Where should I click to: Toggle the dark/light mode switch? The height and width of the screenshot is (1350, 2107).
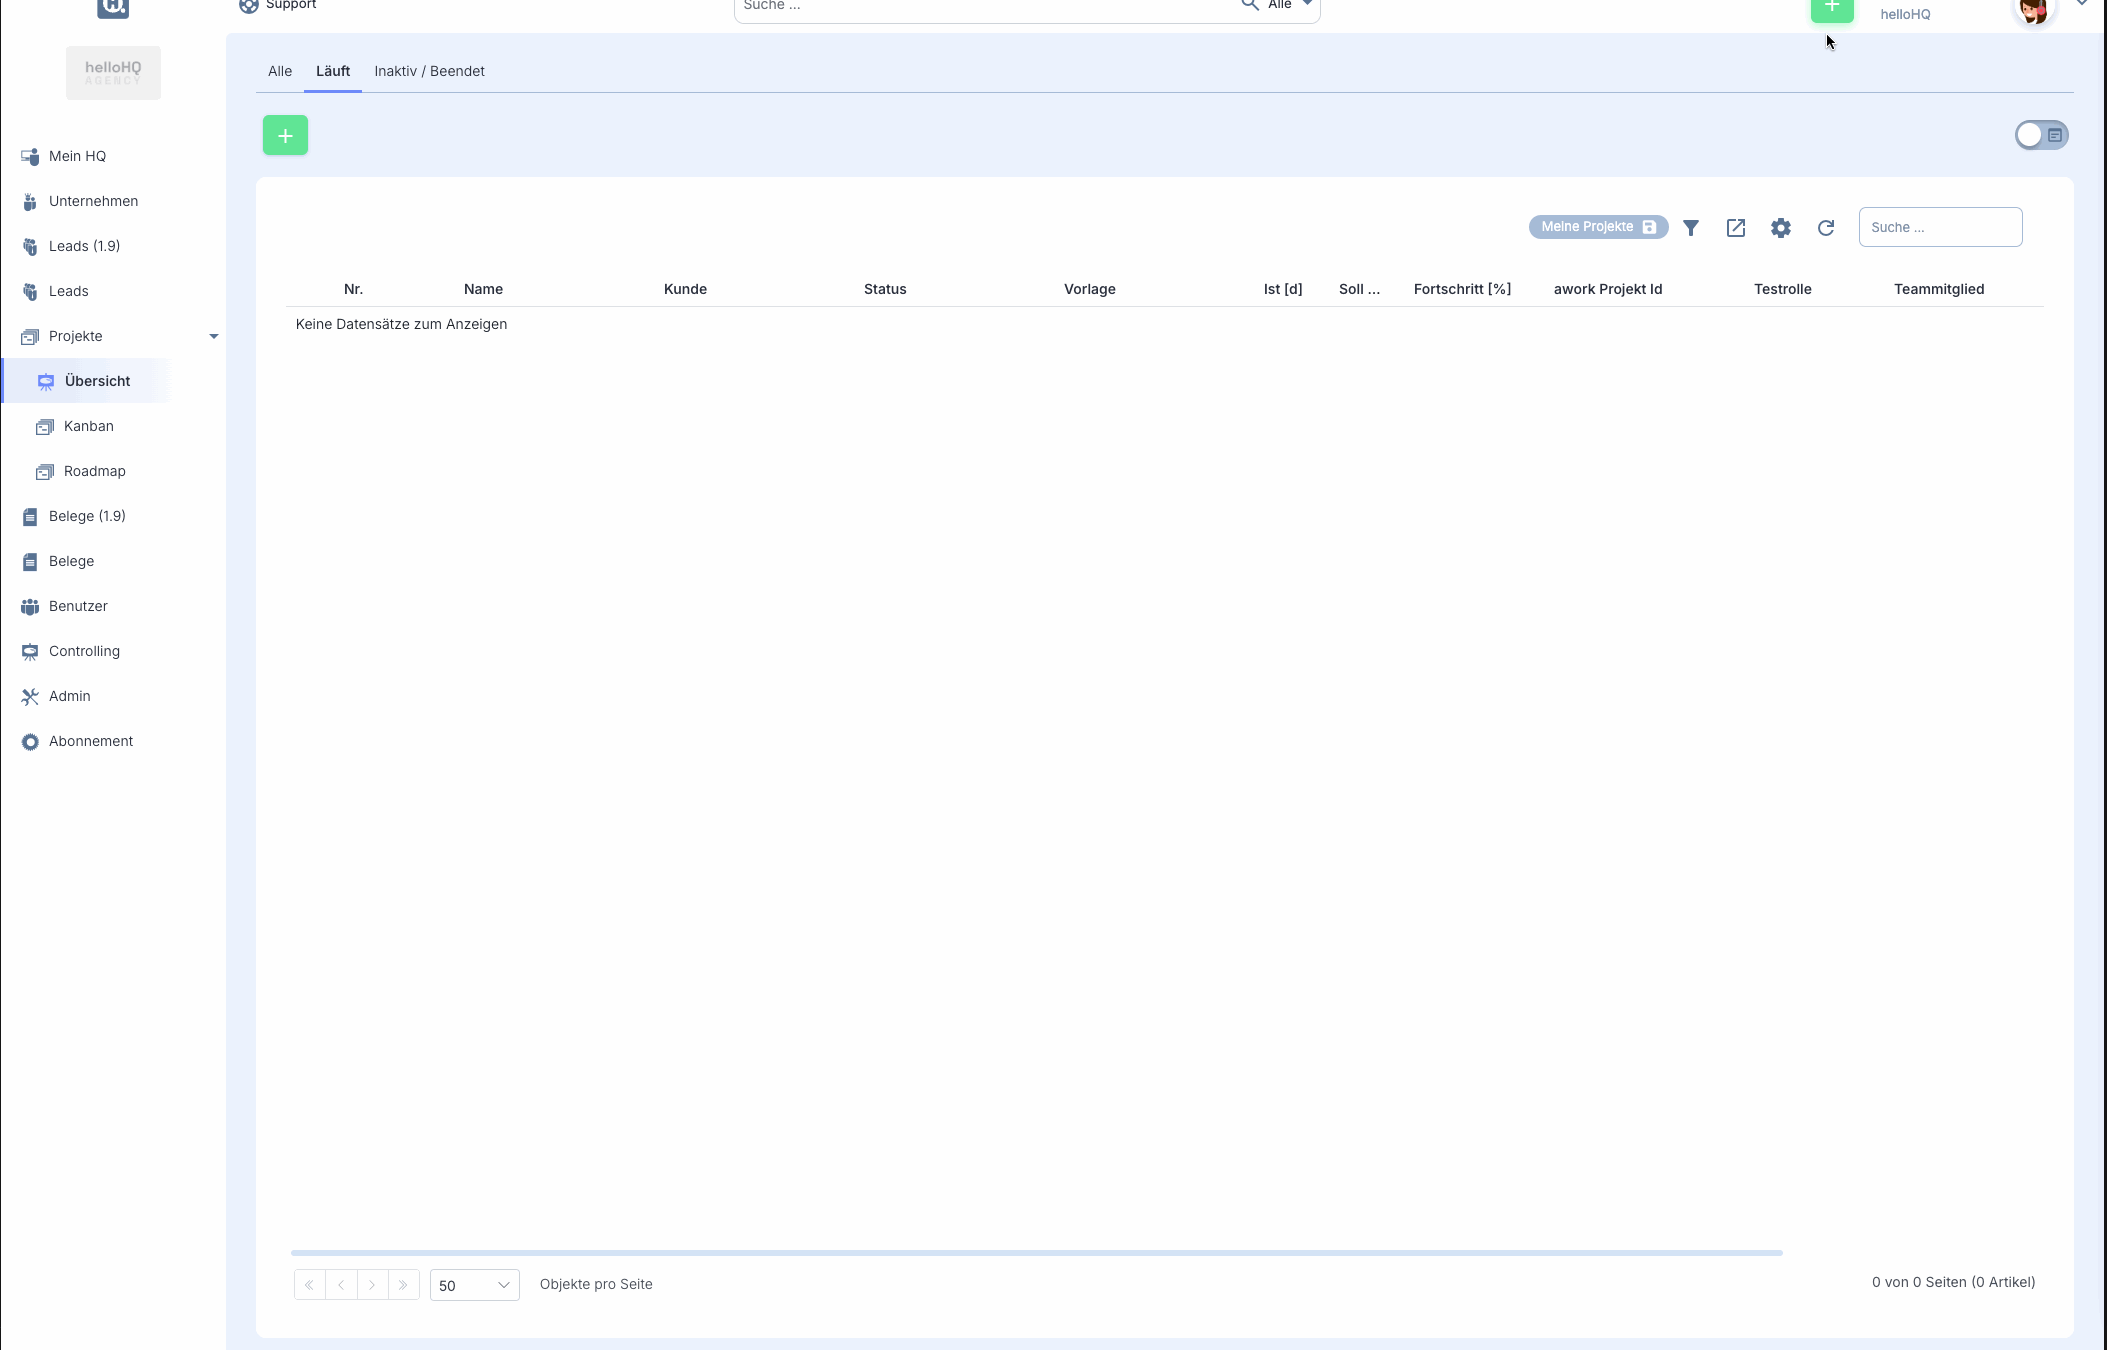coord(2041,135)
